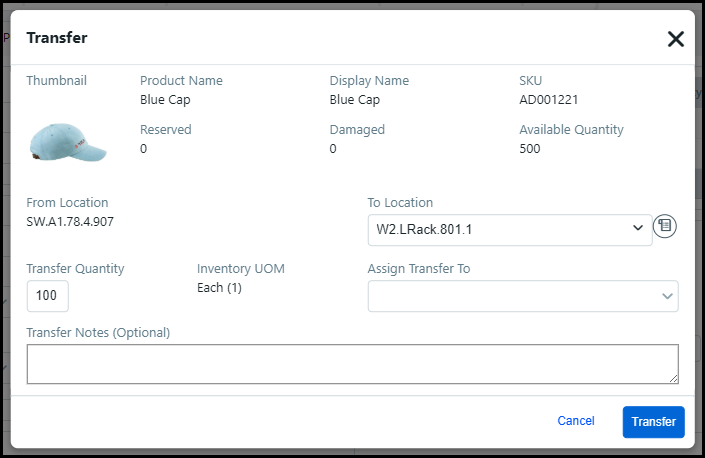Viewport: 705px width, 458px height.
Task: Open the location list icon beside To Location
Action: [x=665, y=227]
